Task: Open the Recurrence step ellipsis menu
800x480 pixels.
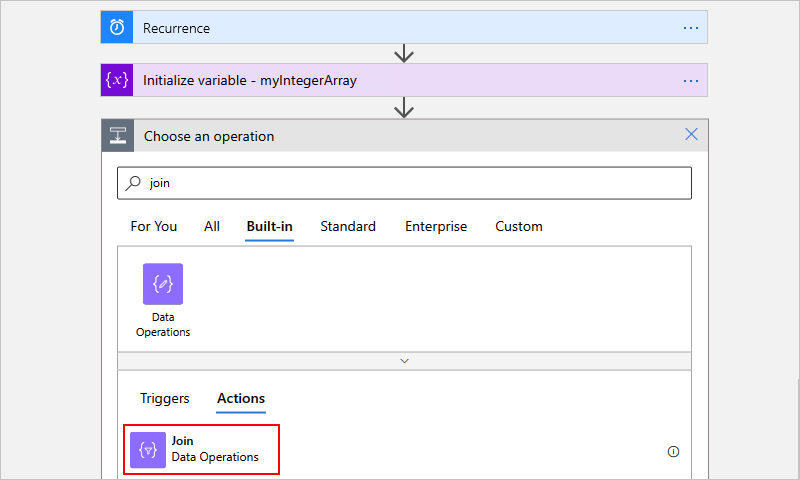Action: coord(690,28)
